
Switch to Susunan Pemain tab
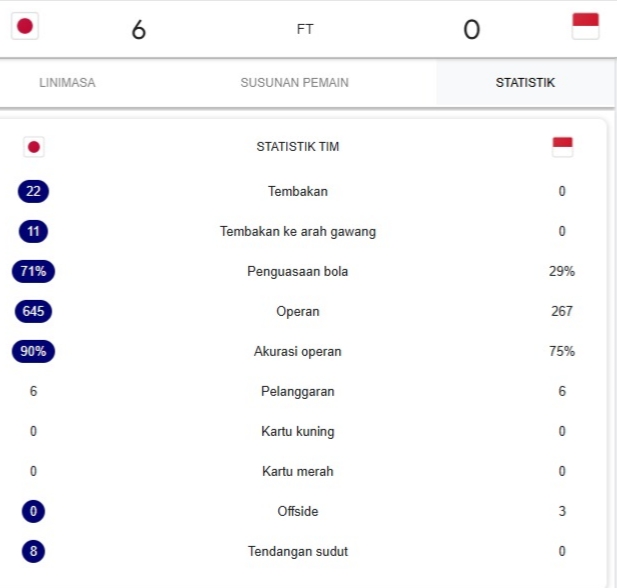pos(295,83)
